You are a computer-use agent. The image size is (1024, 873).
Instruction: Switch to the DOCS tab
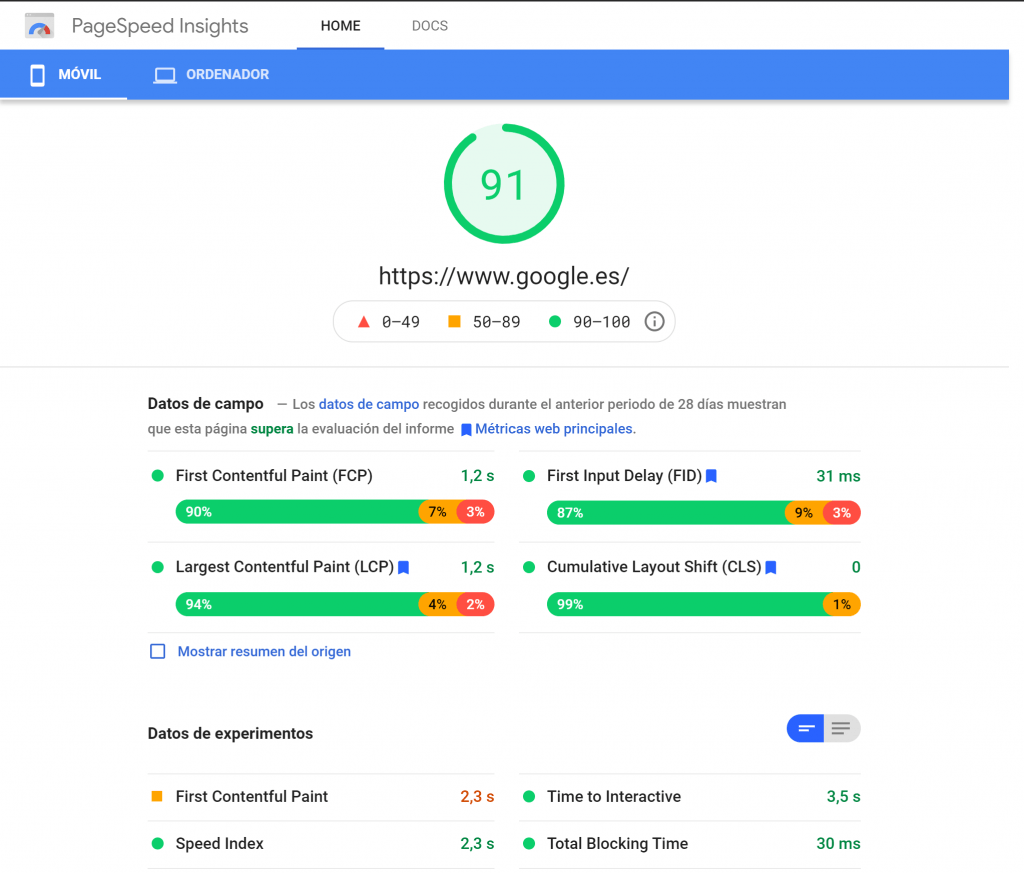click(x=430, y=26)
